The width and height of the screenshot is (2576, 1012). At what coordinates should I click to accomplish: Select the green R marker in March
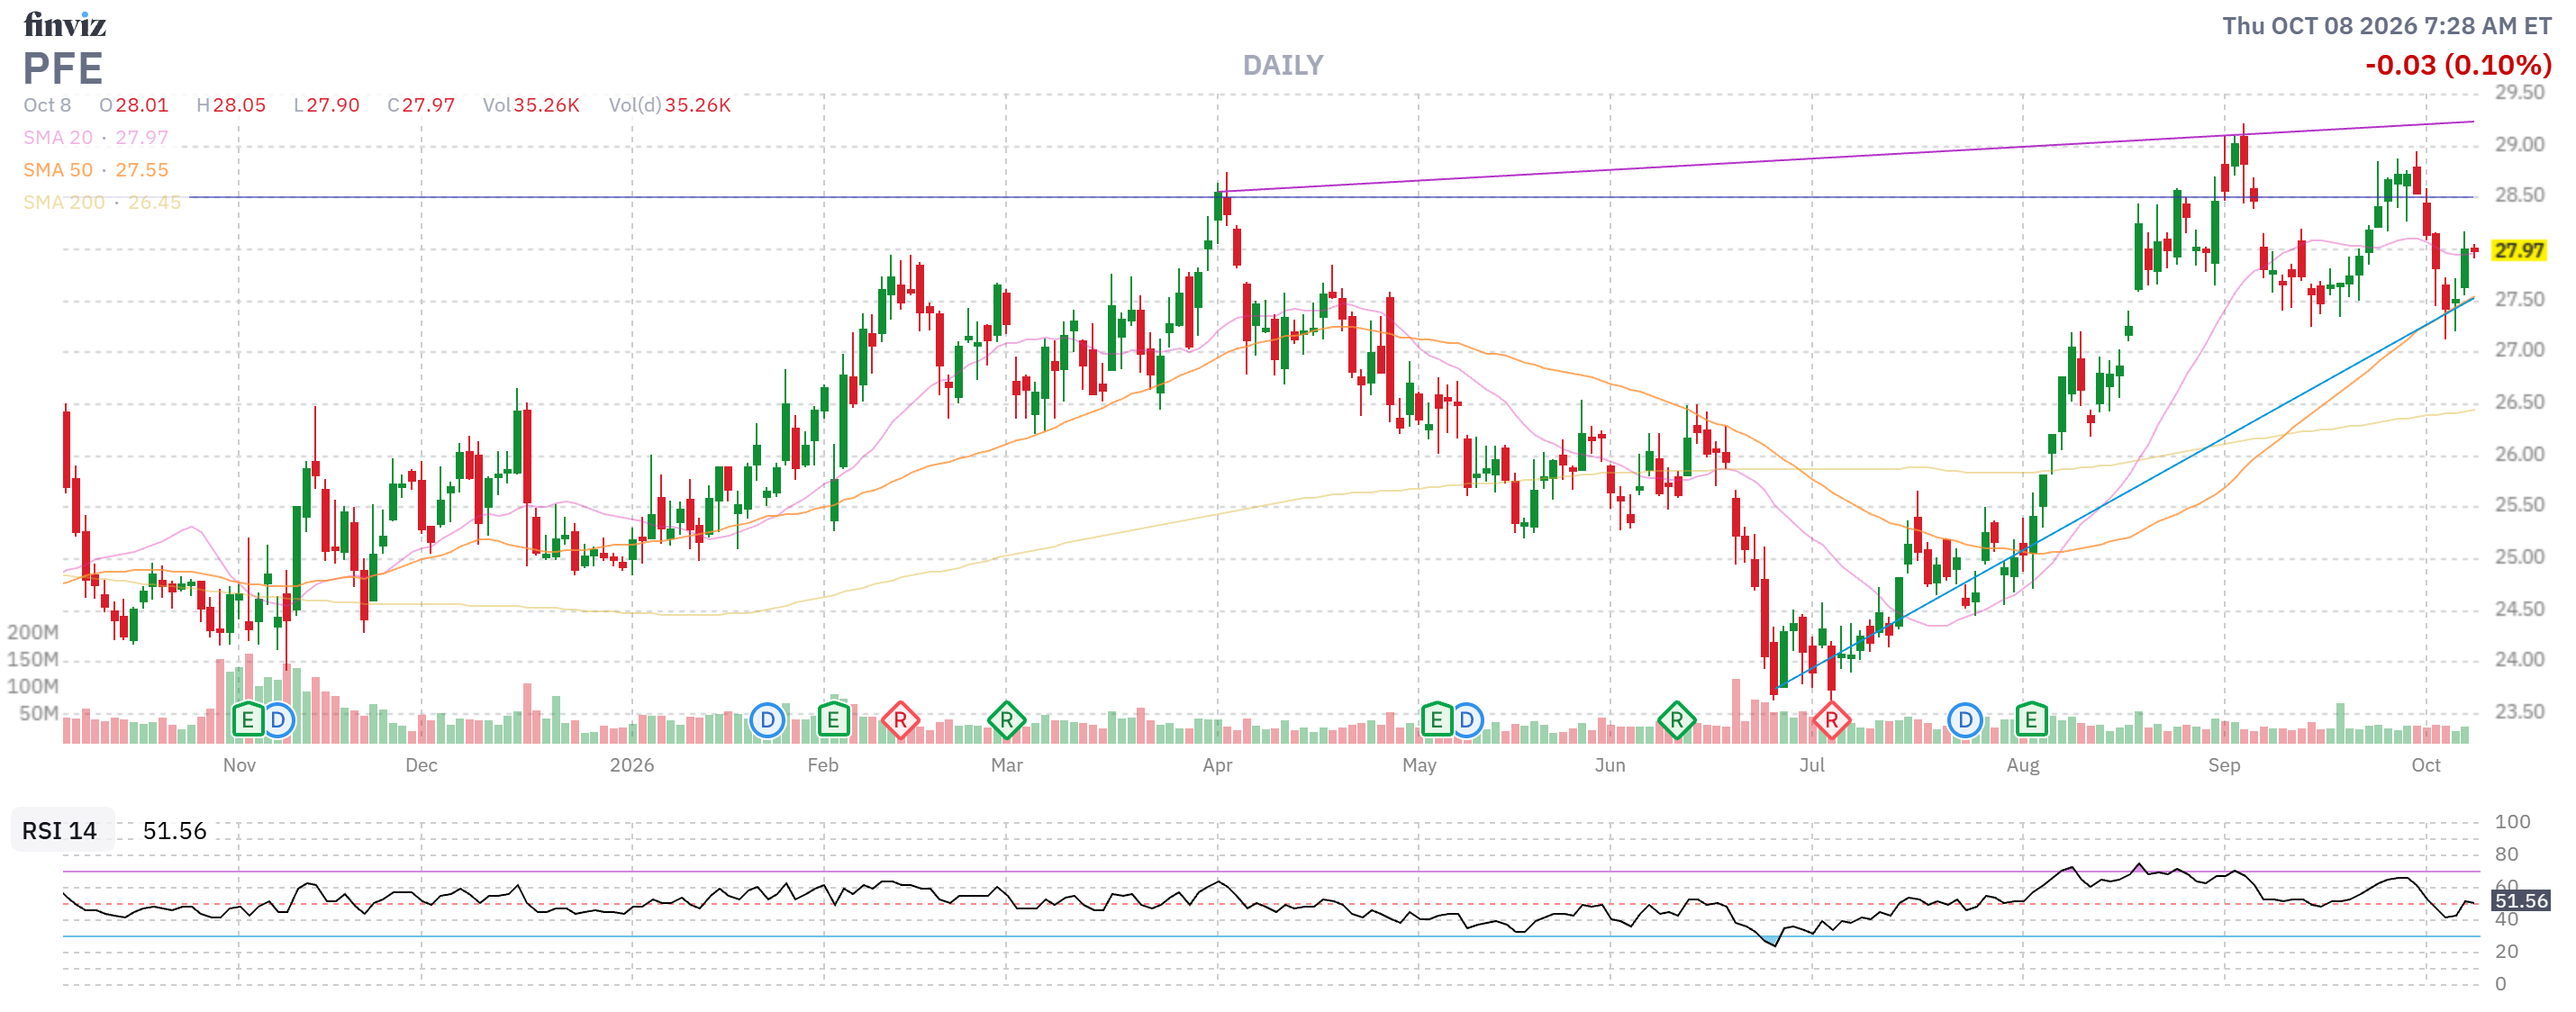[x=1006, y=720]
